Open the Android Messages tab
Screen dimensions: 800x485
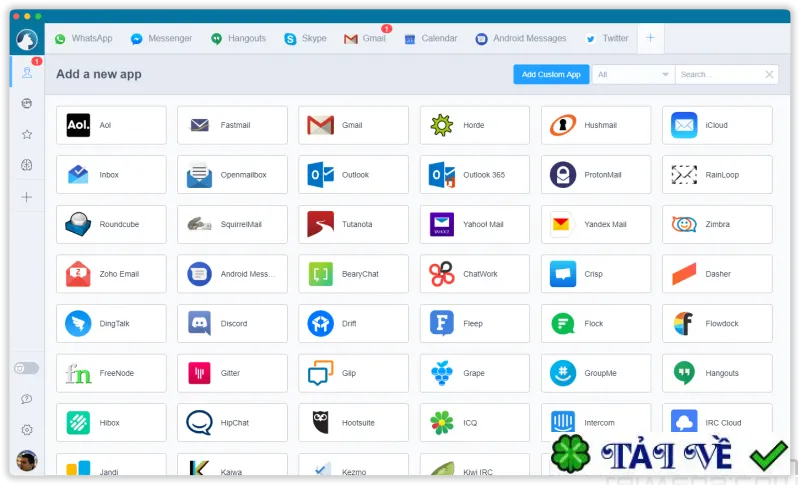pos(521,38)
